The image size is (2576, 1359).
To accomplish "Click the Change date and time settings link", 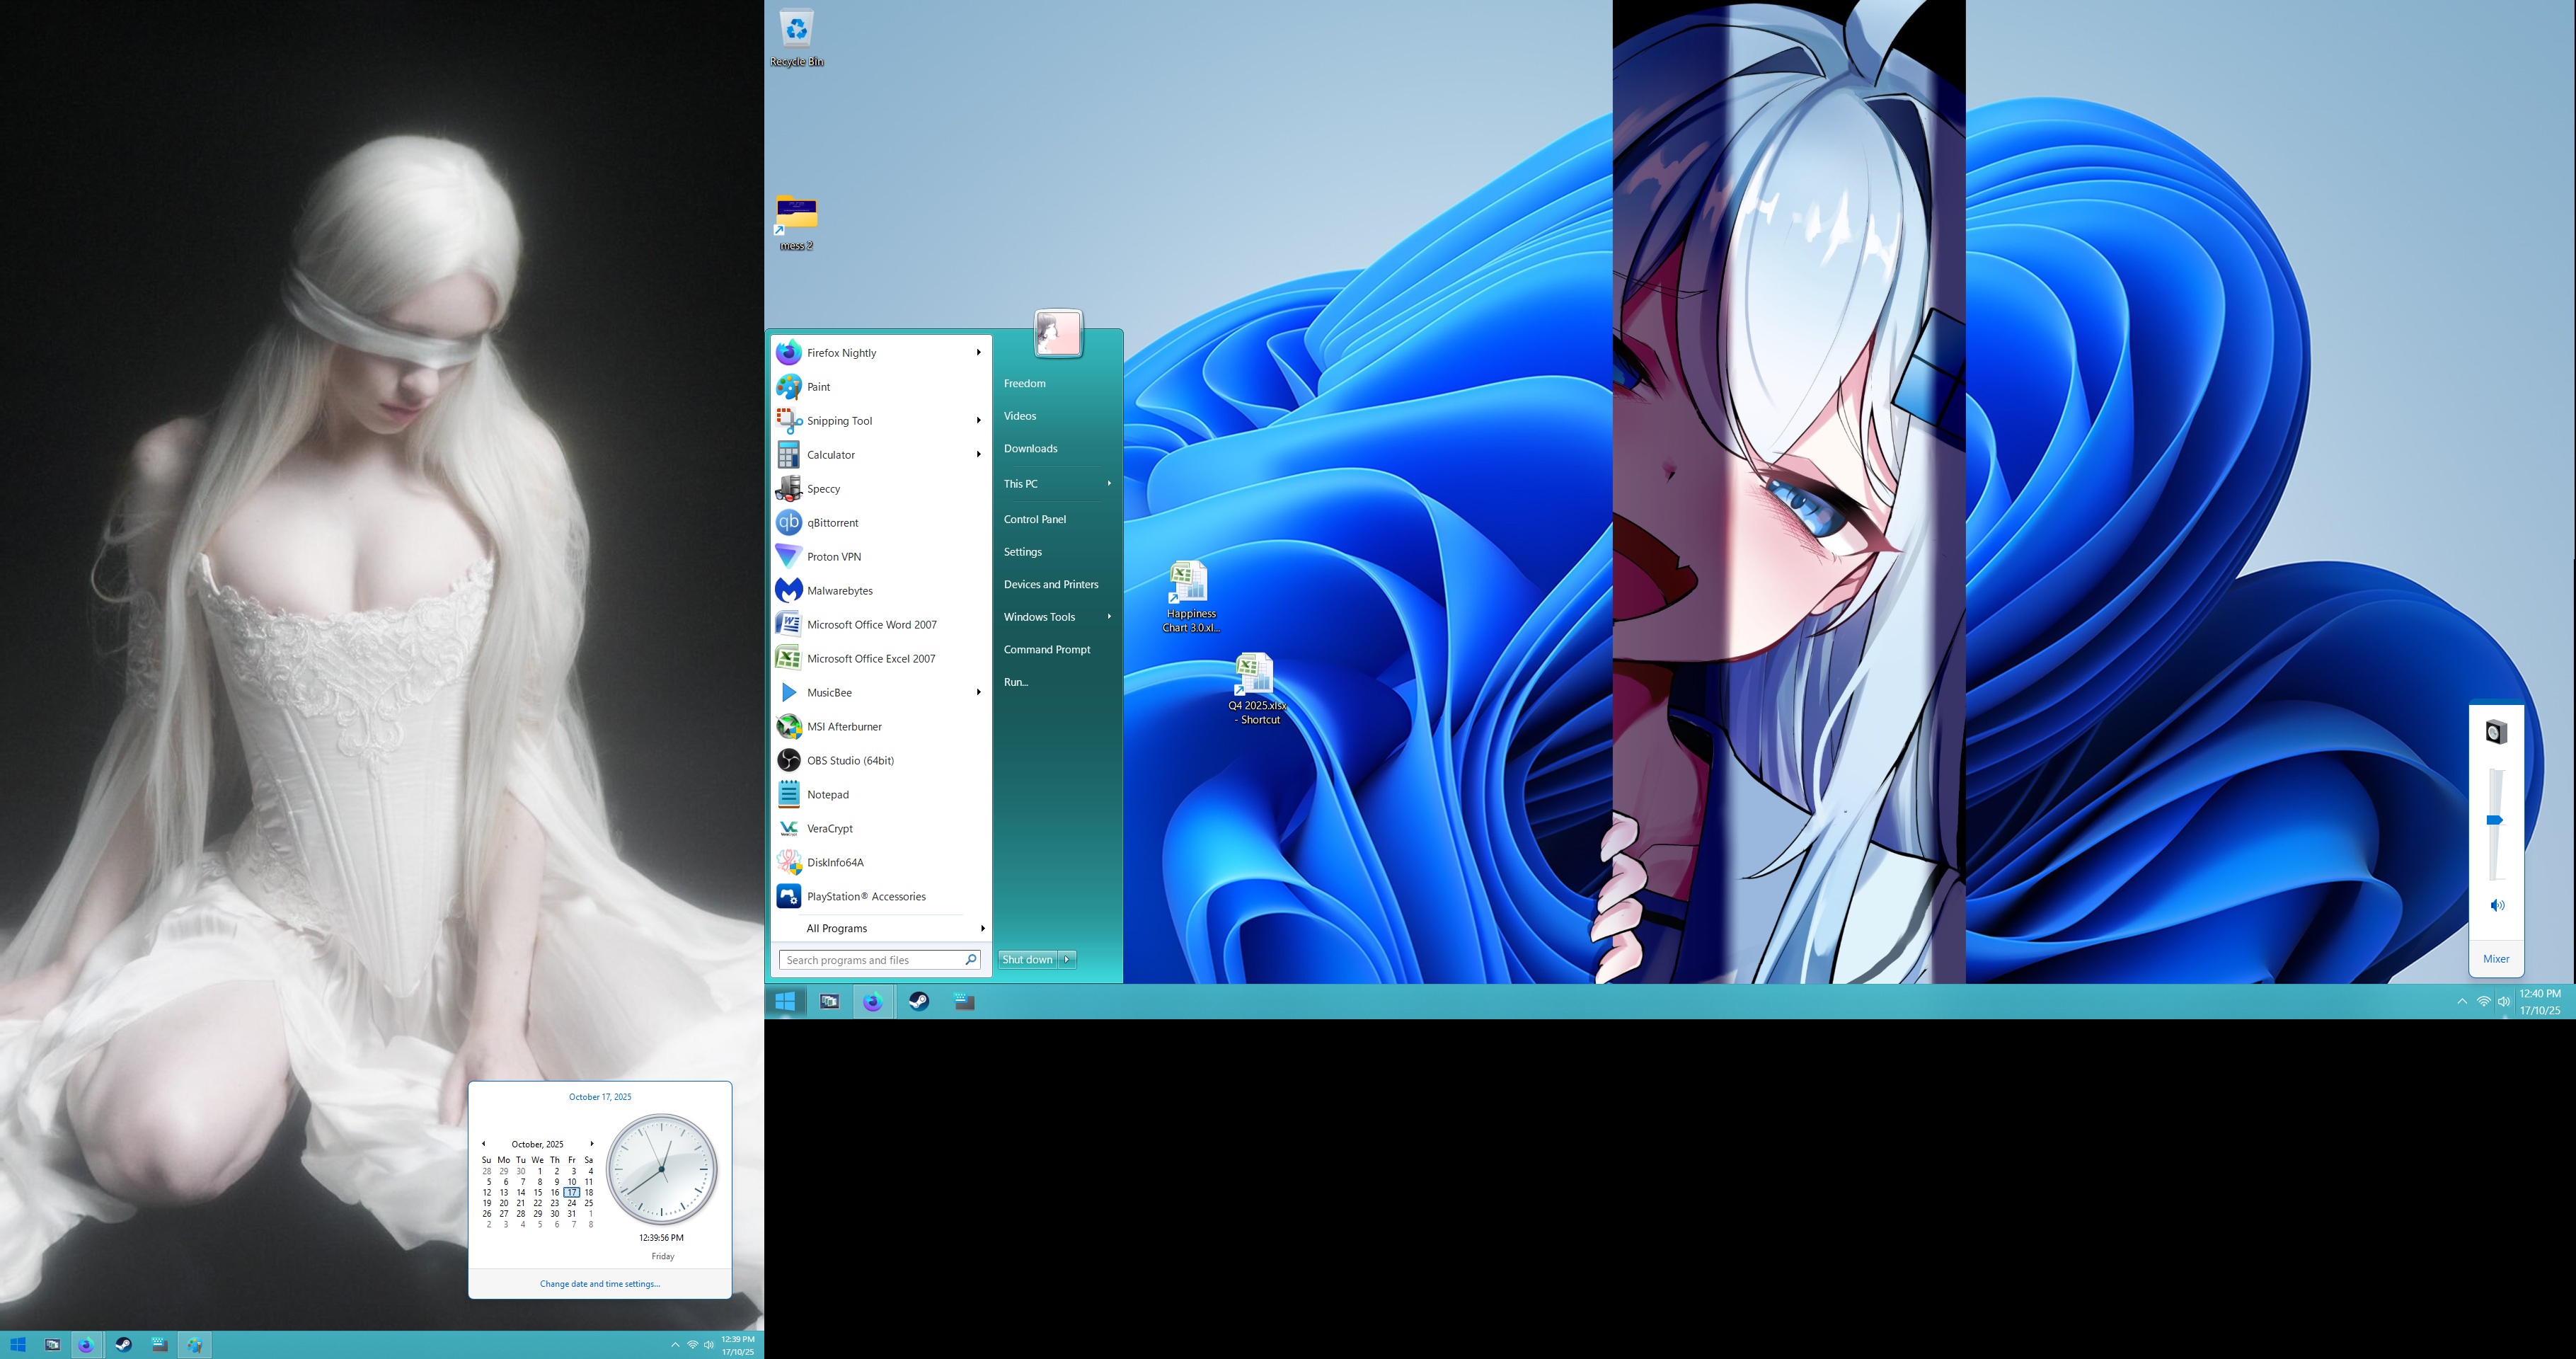I will [x=599, y=1284].
